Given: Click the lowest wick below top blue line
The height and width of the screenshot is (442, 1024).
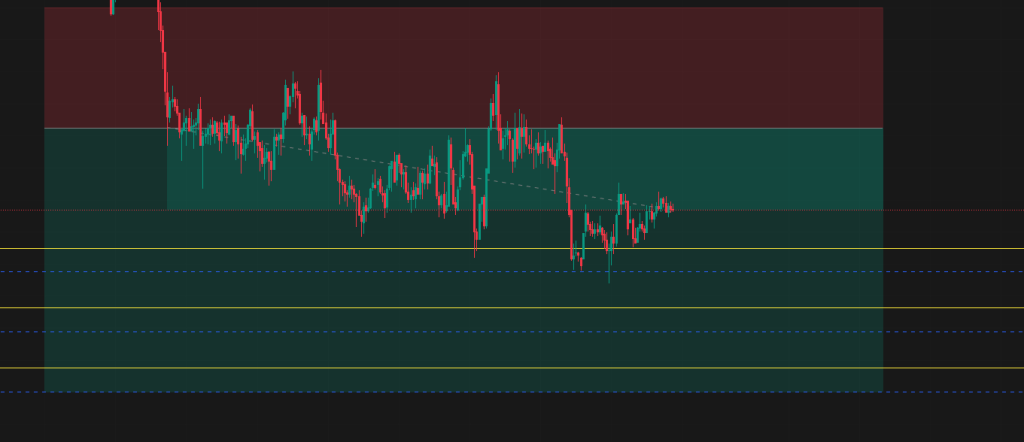Looking at the screenshot, I should 609,274.
